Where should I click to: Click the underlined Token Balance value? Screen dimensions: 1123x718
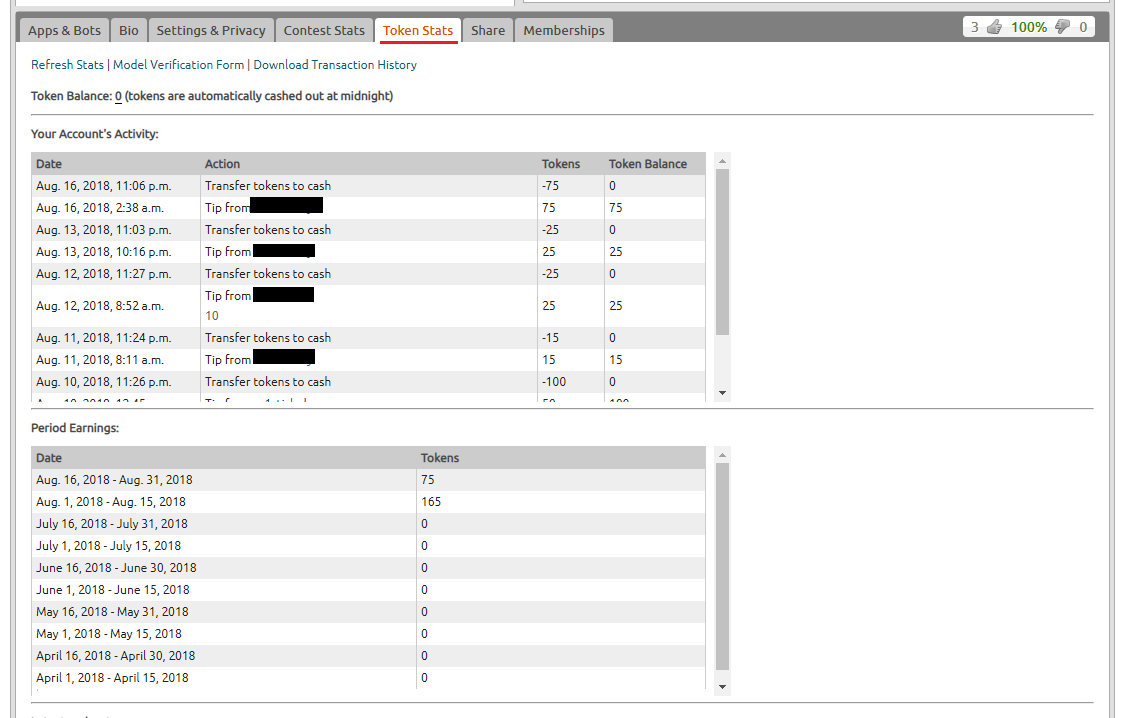coord(118,97)
